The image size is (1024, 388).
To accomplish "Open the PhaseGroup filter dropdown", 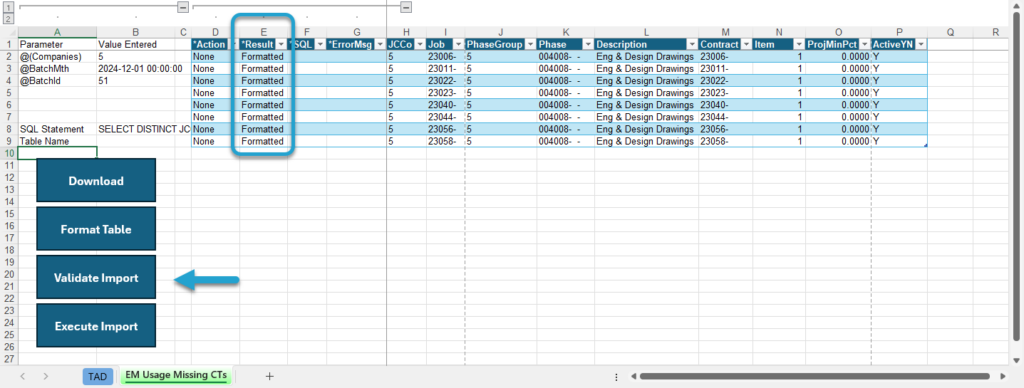I will pos(530,44).
